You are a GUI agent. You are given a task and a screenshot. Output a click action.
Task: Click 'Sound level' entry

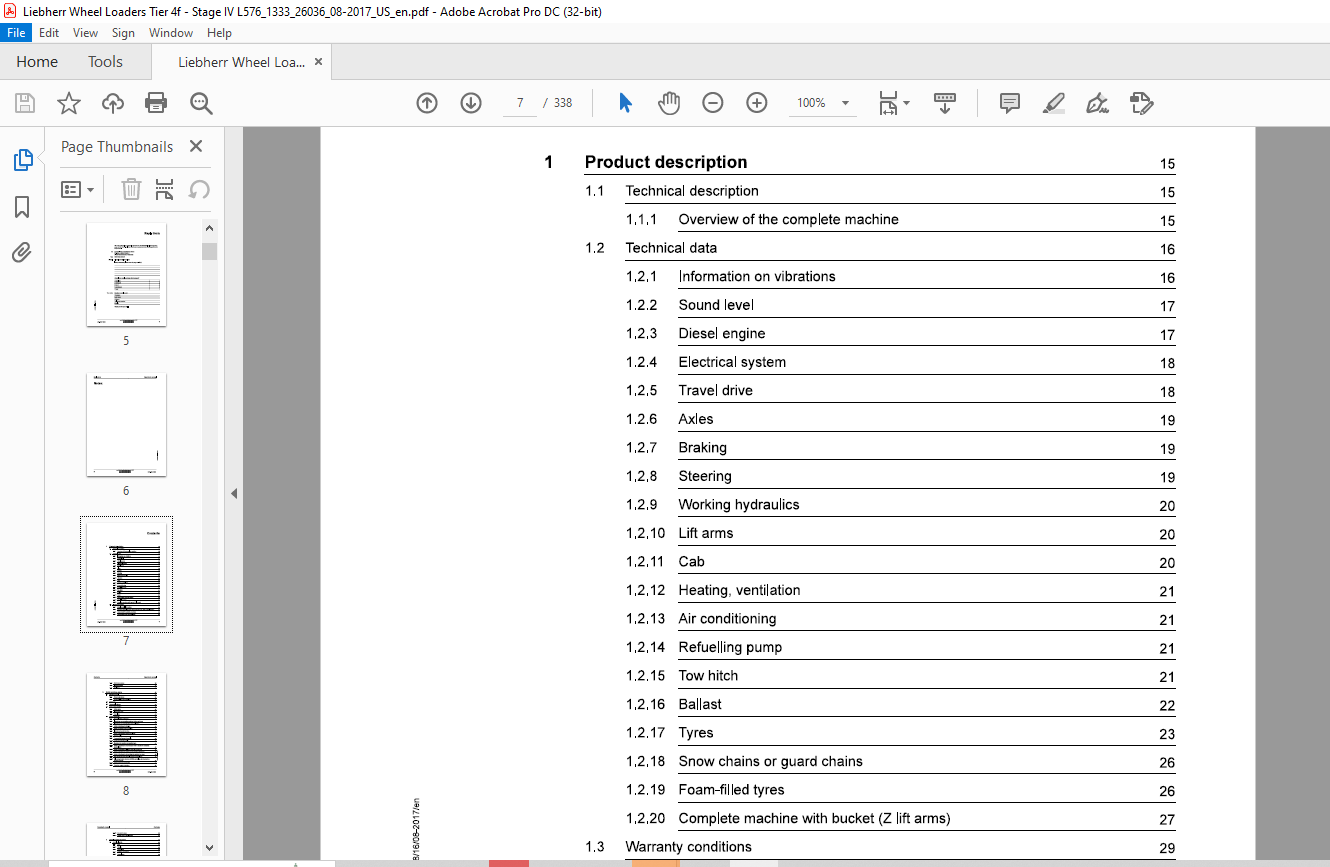click(x=716, y=305)
